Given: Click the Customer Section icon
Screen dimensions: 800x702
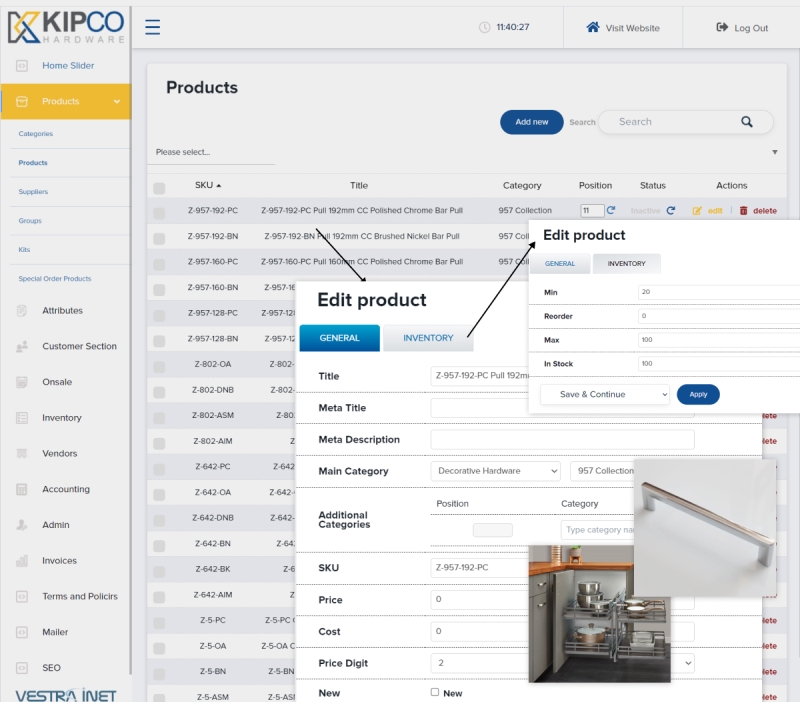Looking at the screenshot, I should (x=22, y=346).
